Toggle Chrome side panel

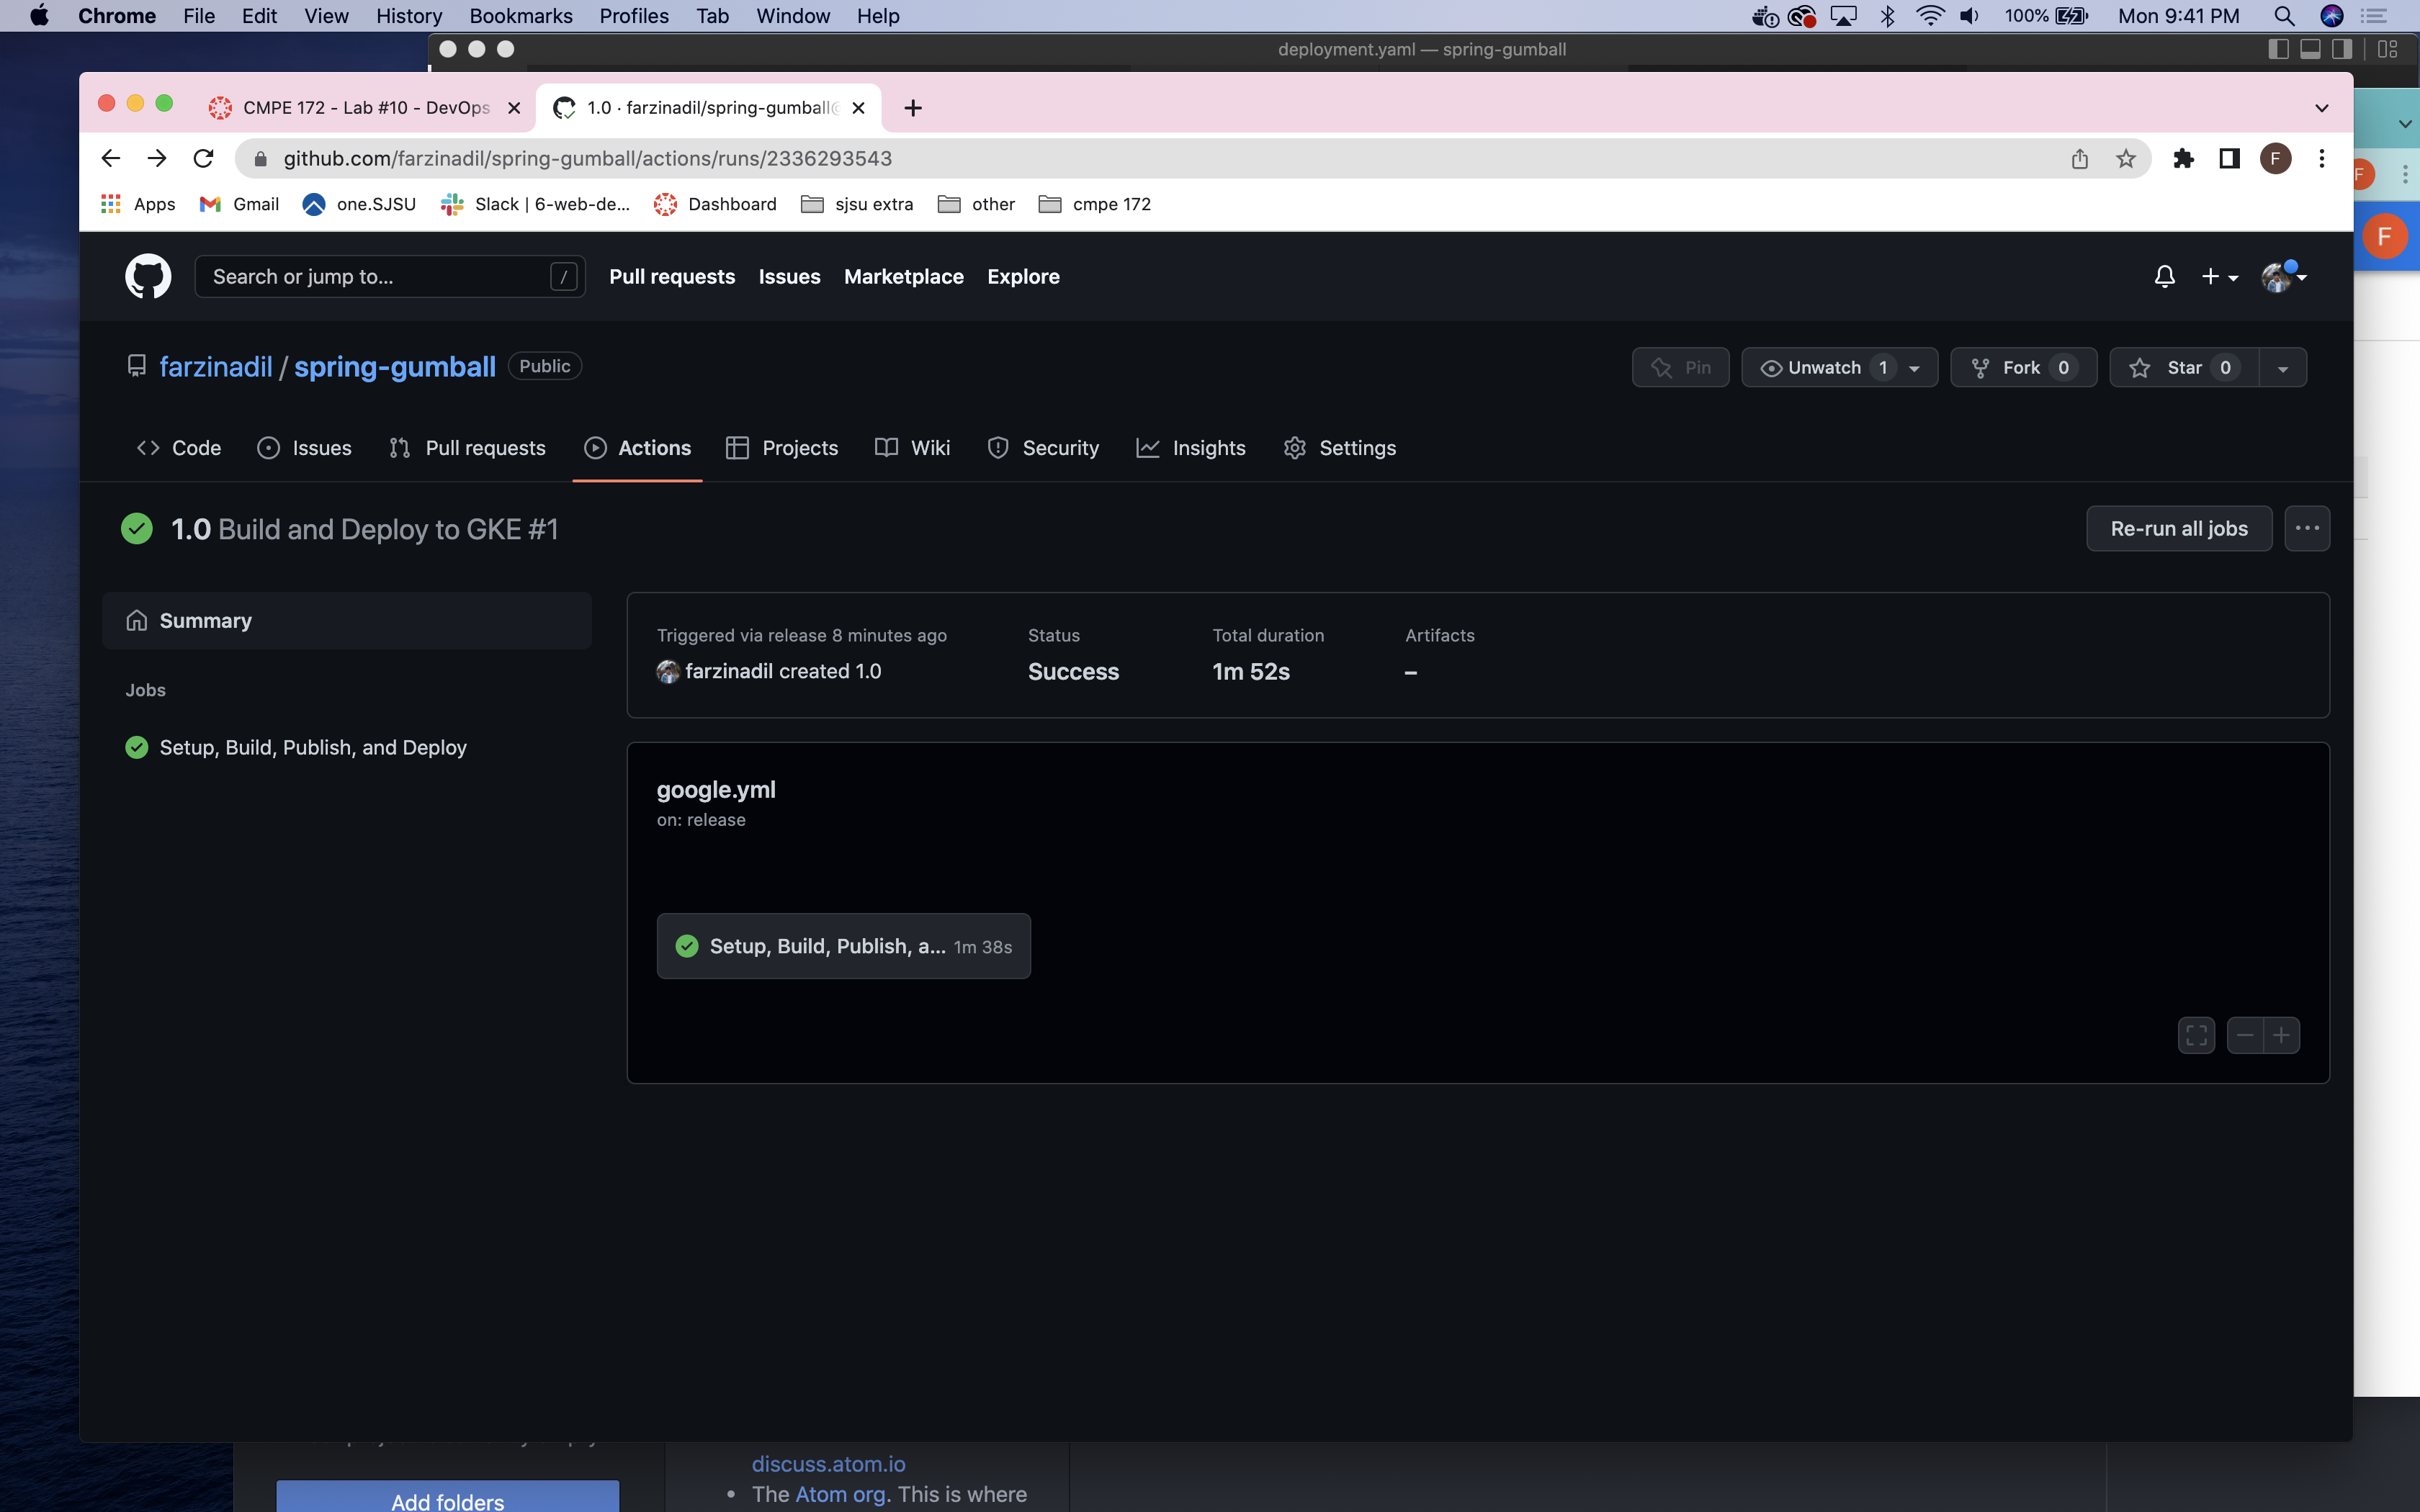[2229, 159]
